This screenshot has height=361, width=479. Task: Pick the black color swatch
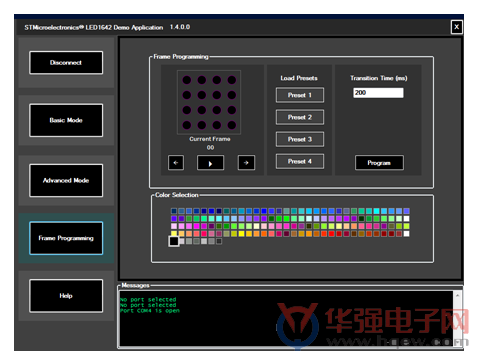pyautogui.click(x=174, y=241)
